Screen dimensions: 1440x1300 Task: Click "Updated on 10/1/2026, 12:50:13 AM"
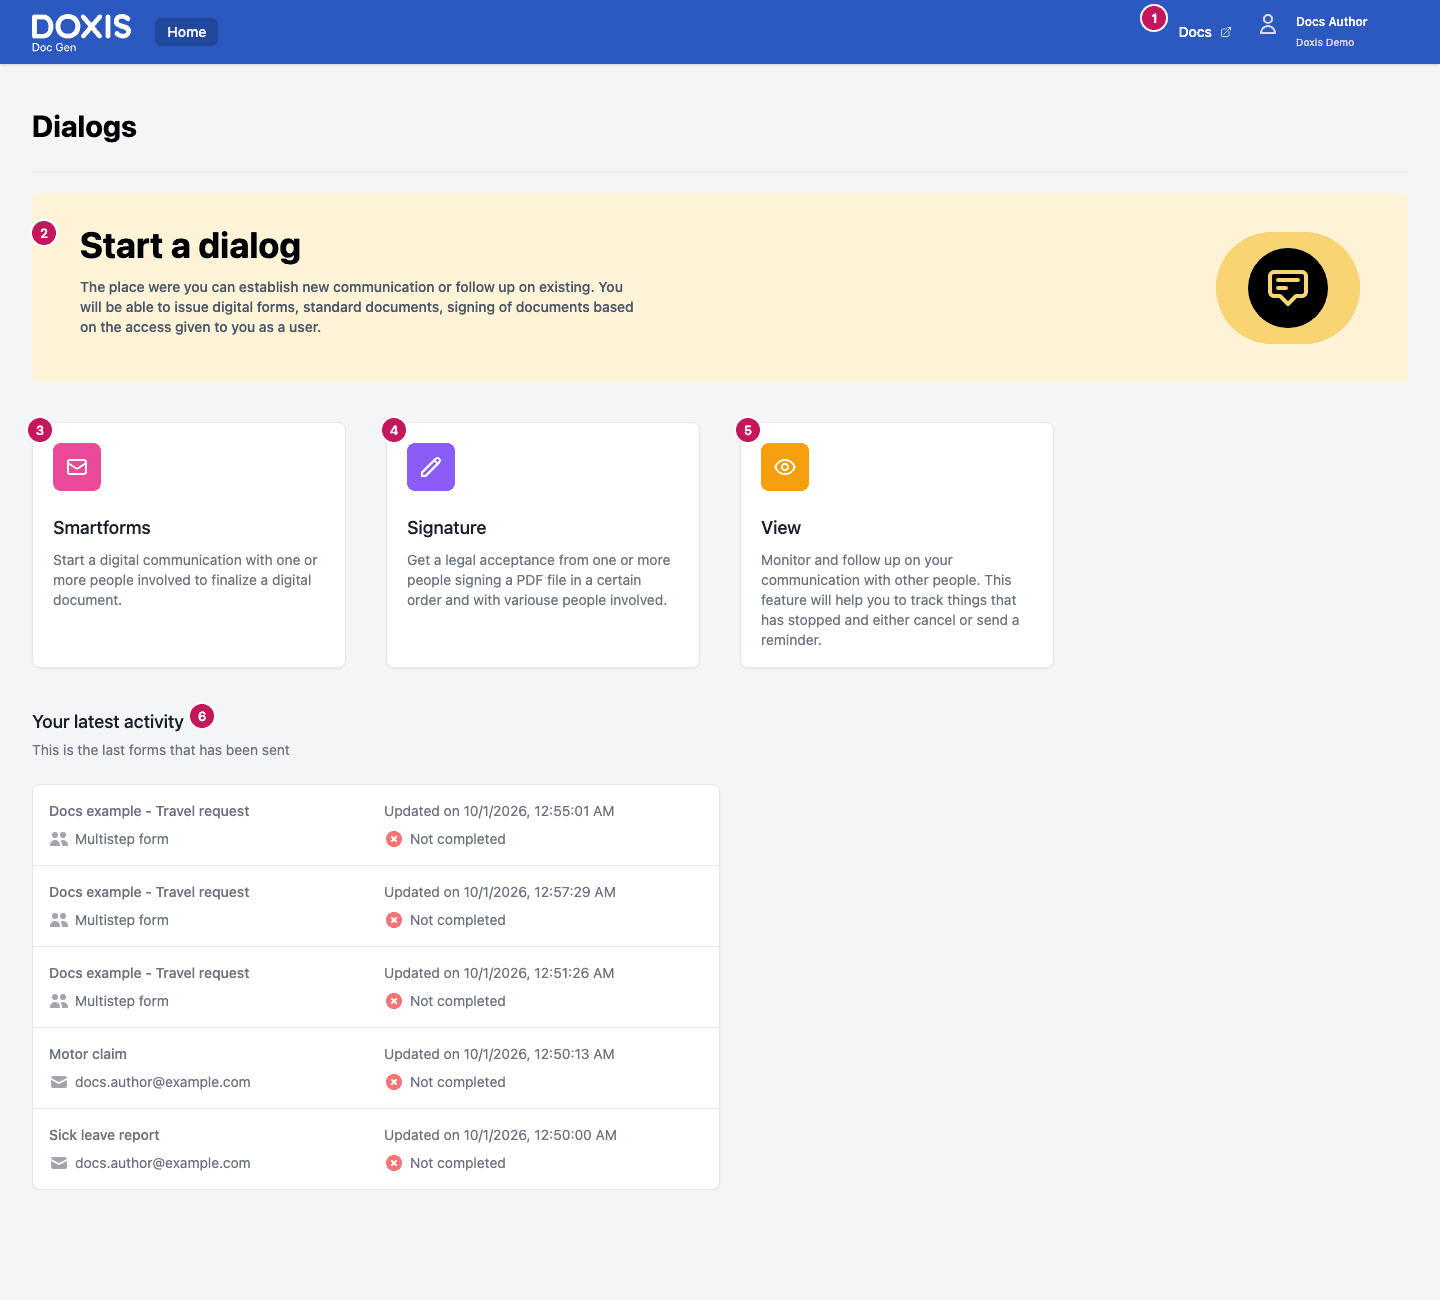[x=499, y=1054]
